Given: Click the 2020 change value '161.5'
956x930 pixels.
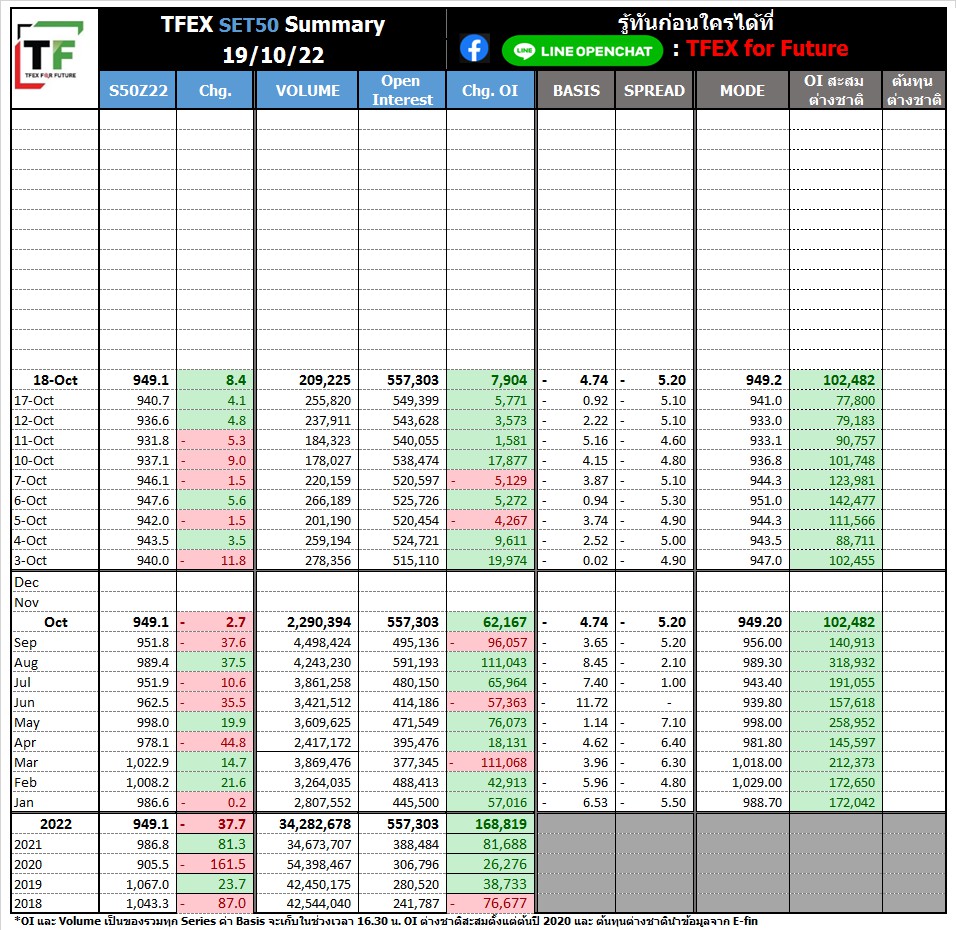Looking at the screenshot, I should (228, 865).
